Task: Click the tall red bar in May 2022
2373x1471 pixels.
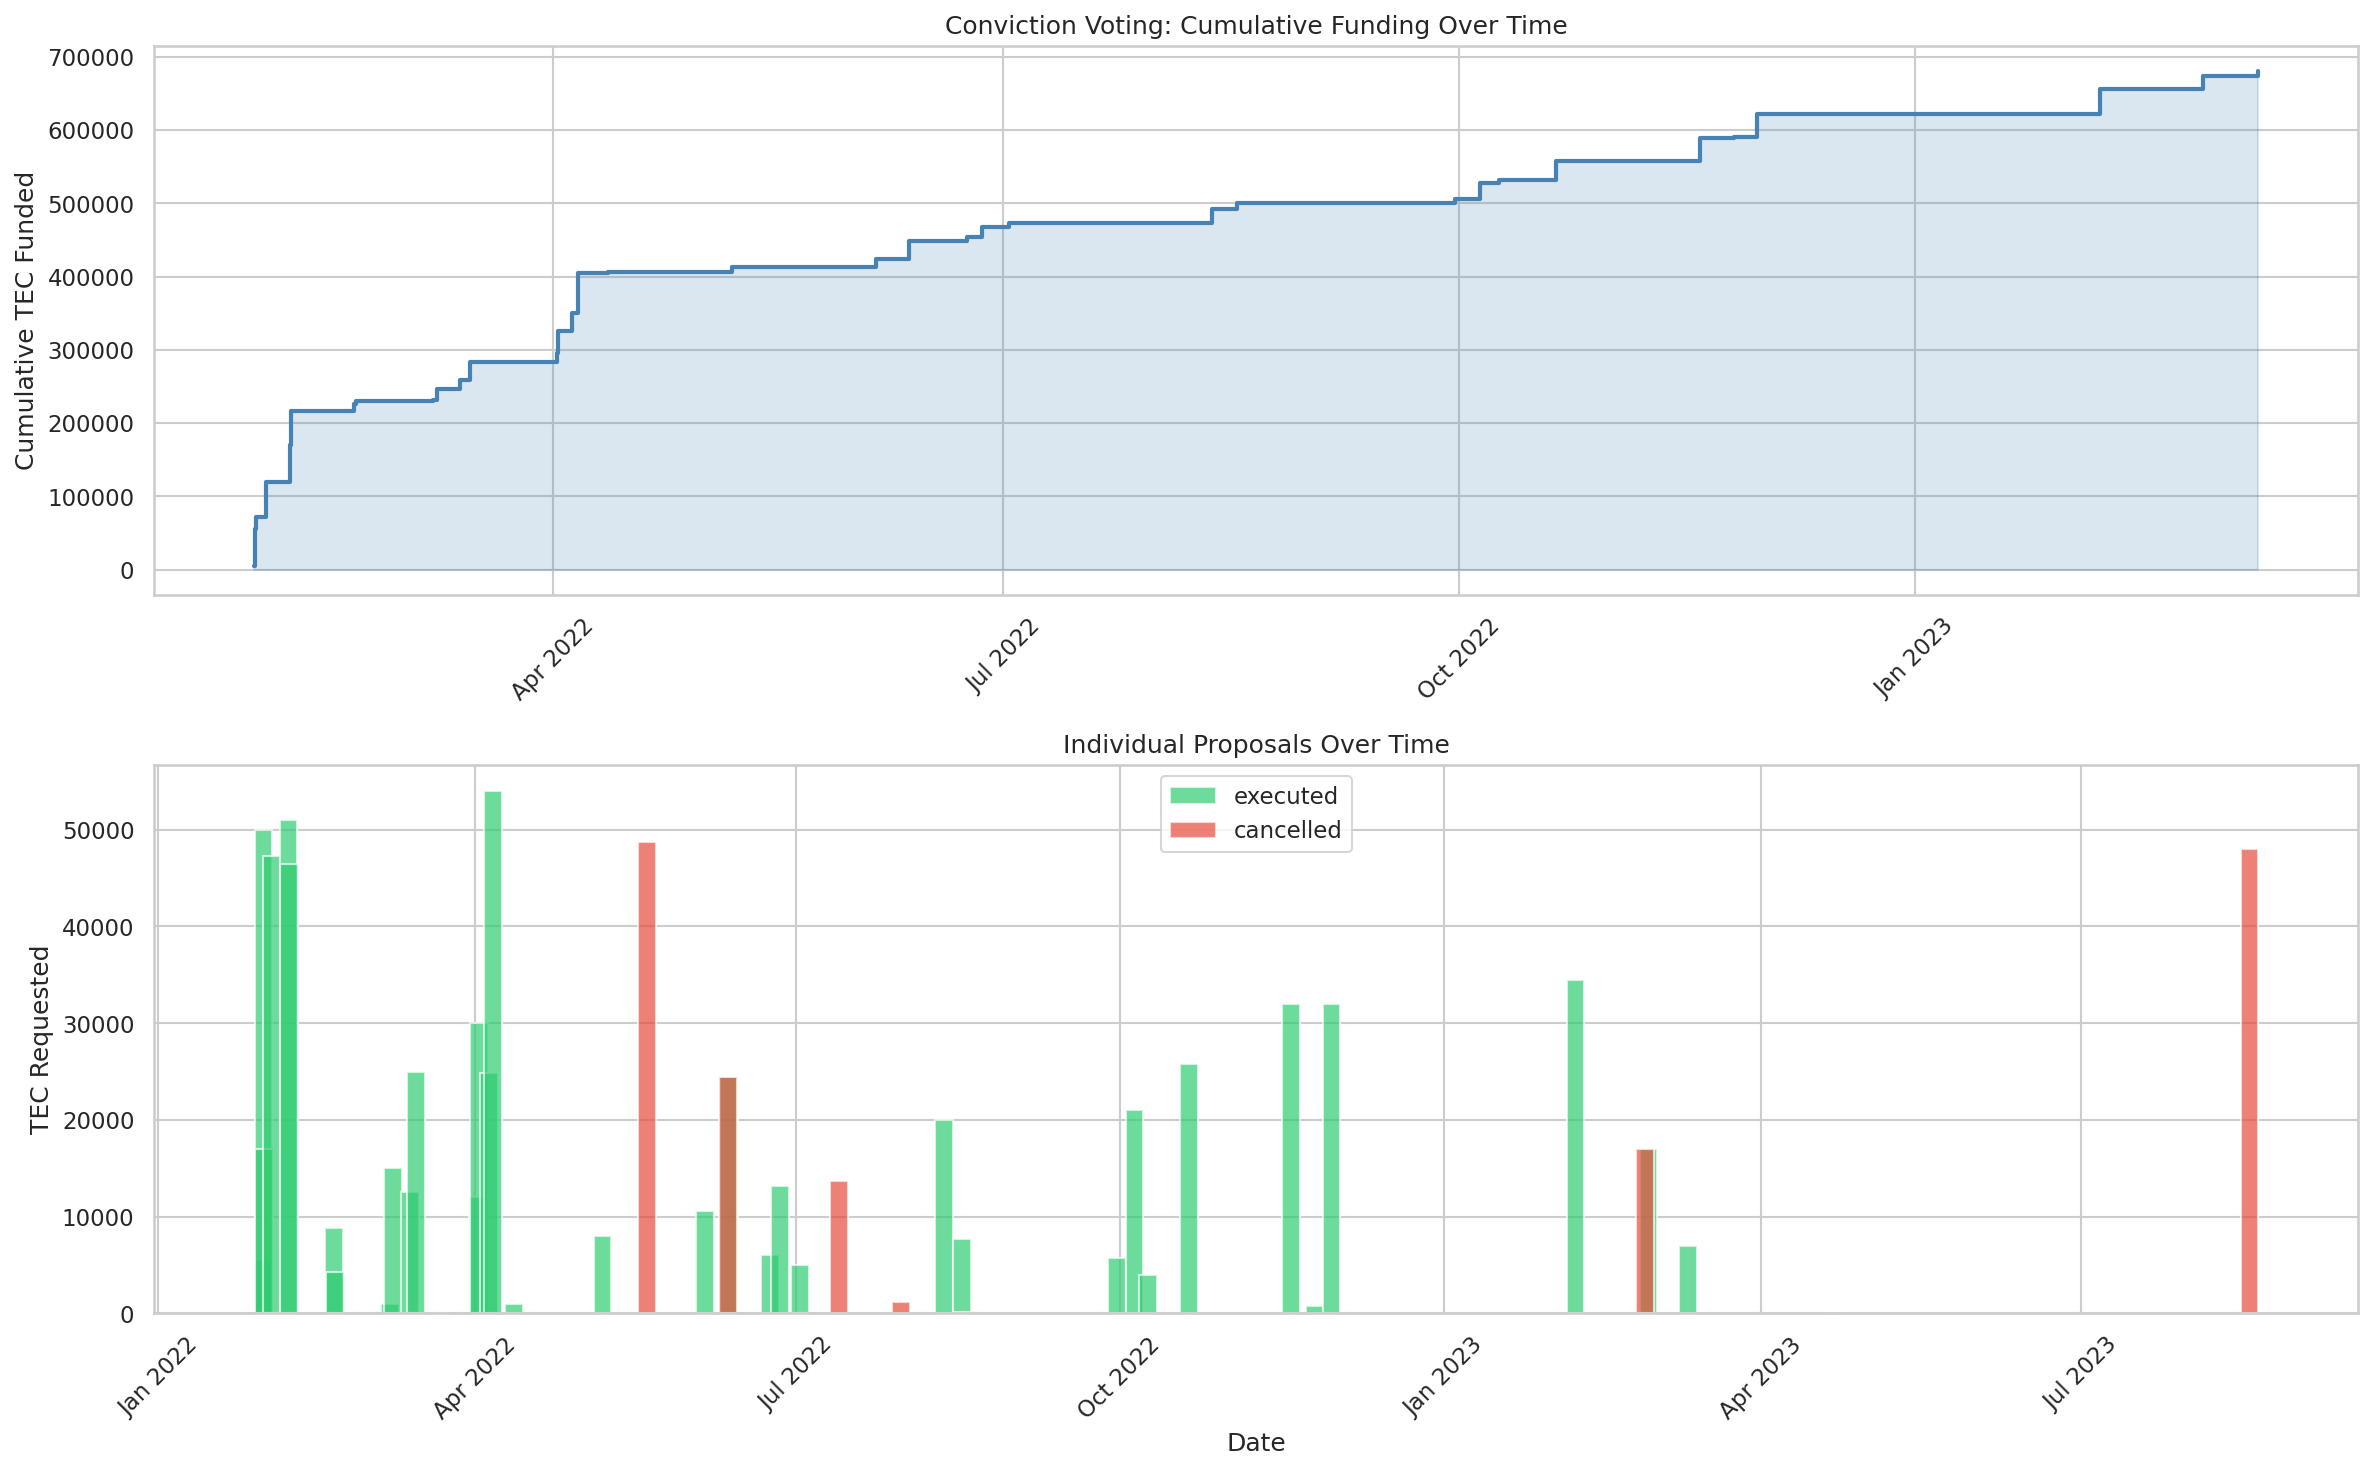Action: coord(647,1075)
